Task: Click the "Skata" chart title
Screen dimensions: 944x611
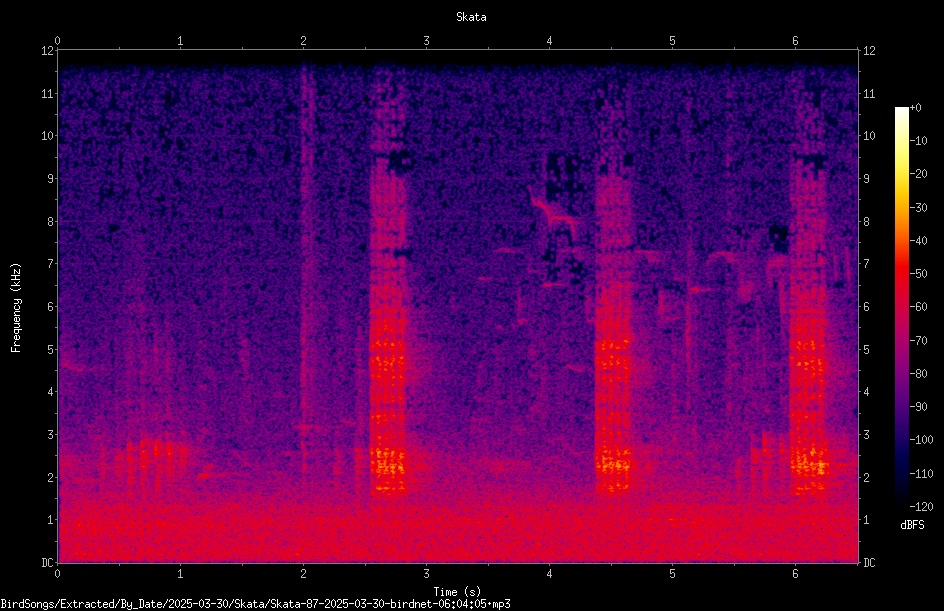Action: coord(471,17)
